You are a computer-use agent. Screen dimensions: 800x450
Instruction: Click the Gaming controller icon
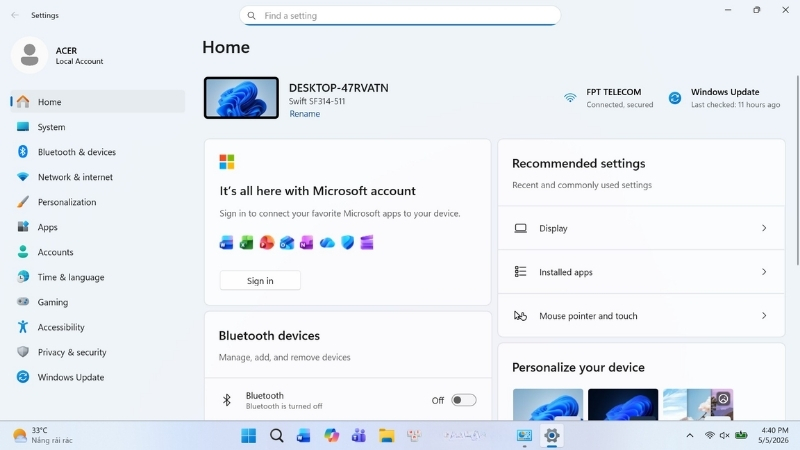tap(22, 302)
